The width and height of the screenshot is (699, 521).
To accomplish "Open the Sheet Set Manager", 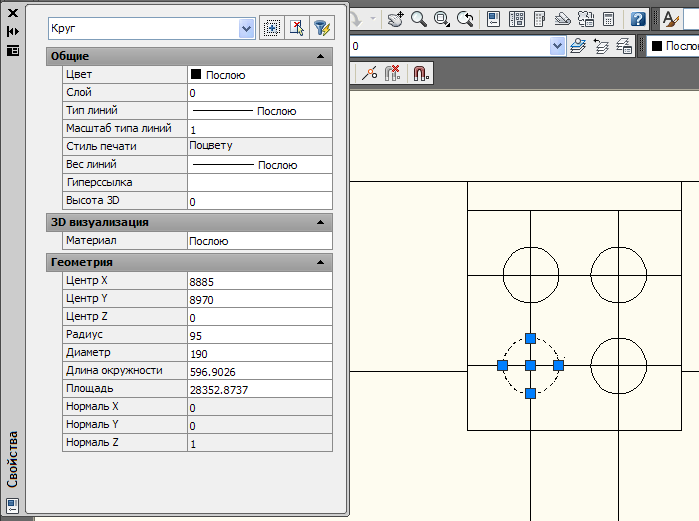I will 563,19.
